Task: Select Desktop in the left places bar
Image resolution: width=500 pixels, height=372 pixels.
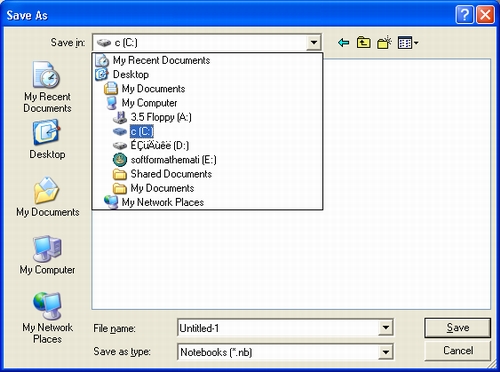Action: pos(47,139)
